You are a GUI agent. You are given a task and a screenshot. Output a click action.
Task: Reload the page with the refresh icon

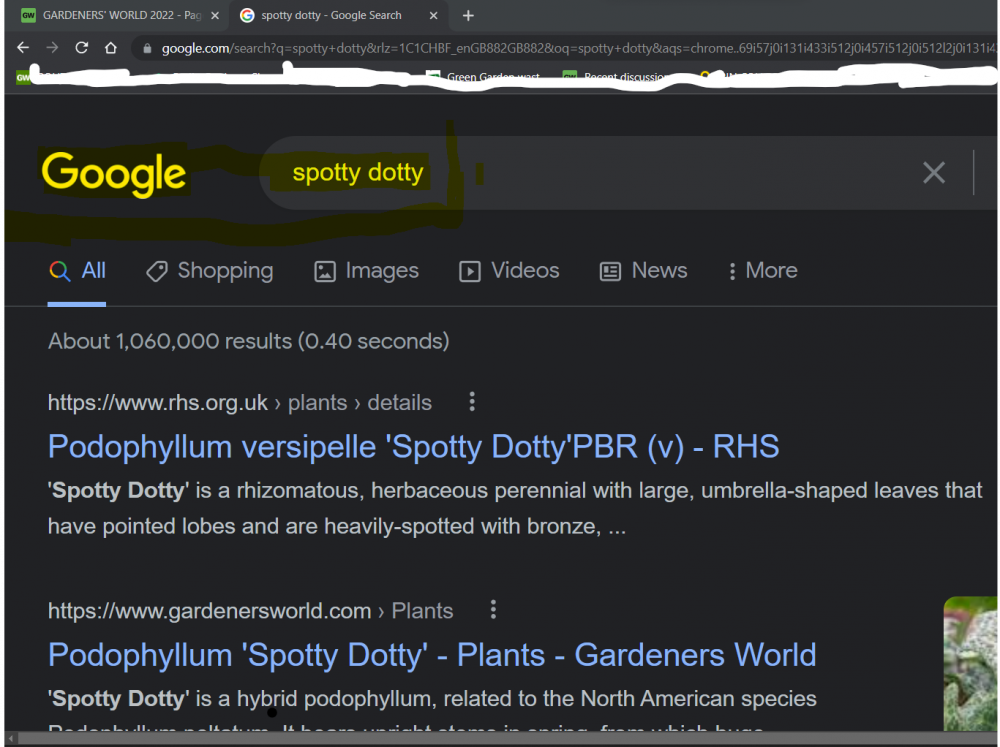pos(82,48)
